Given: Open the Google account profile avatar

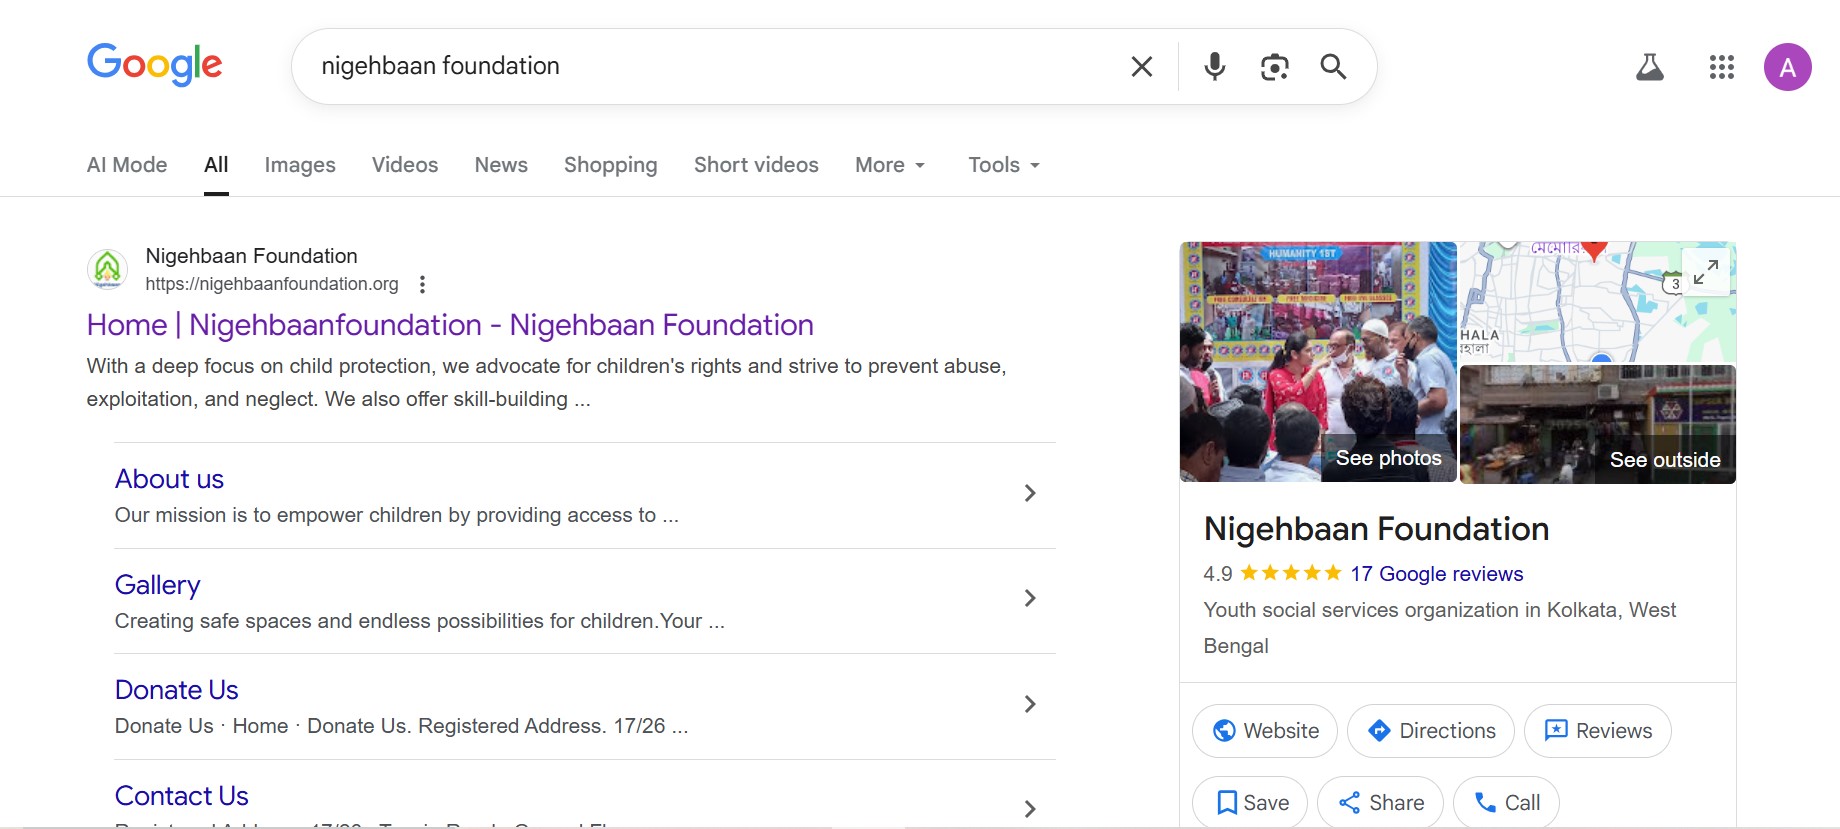Looking at the screenshot, I should tap(1787, 67).
